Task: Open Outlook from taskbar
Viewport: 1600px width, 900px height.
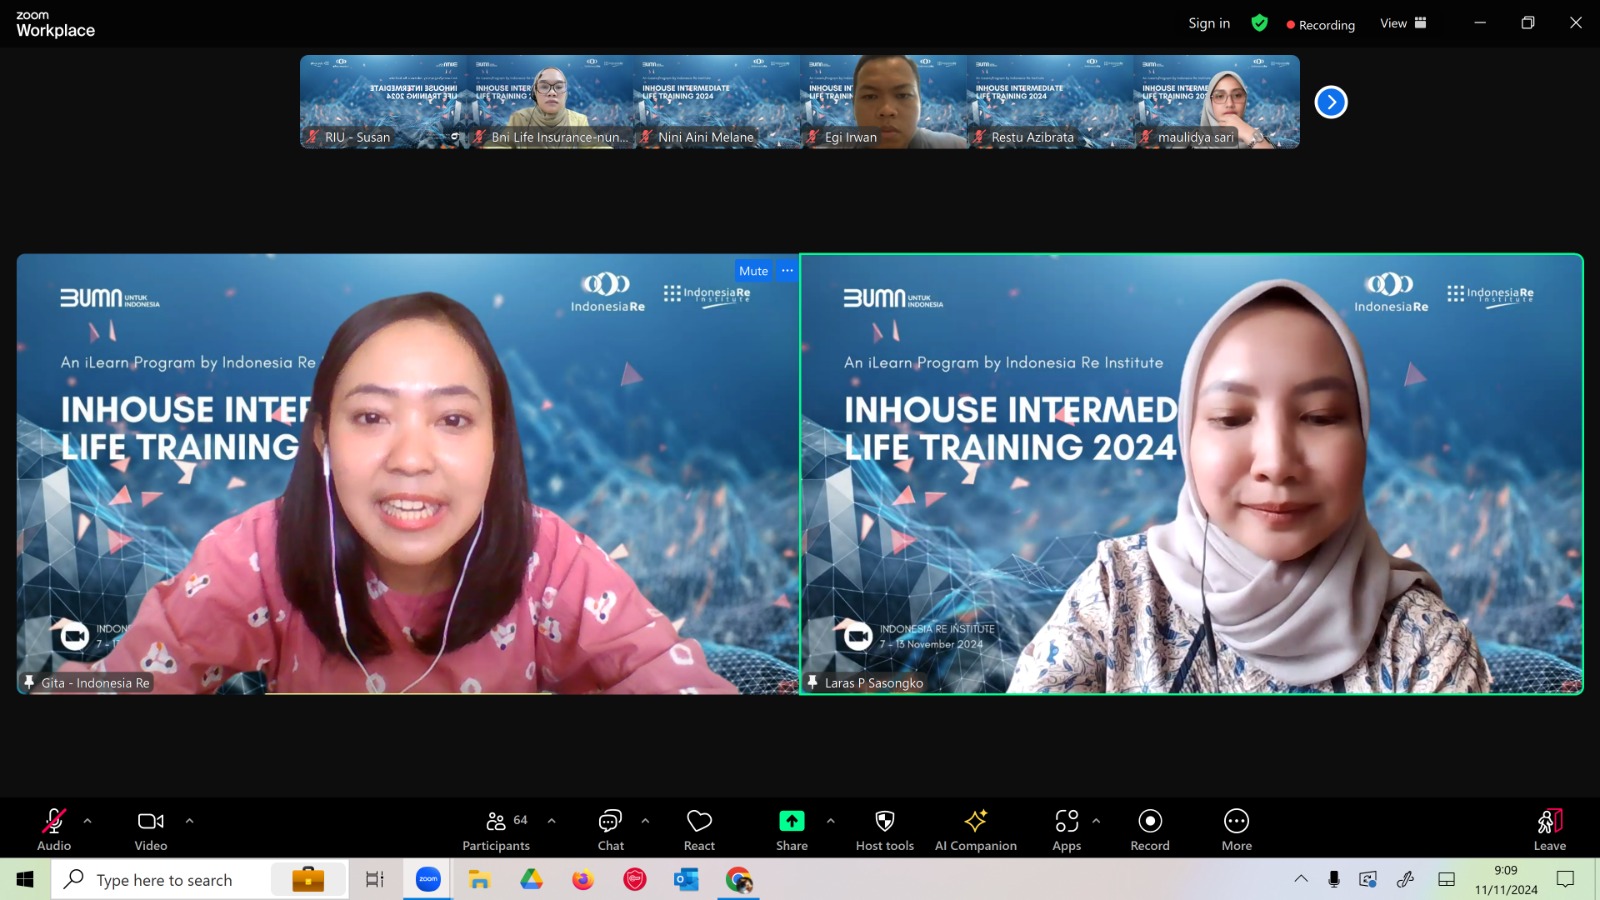Action: pyautogui.click(x=686, y=880)
